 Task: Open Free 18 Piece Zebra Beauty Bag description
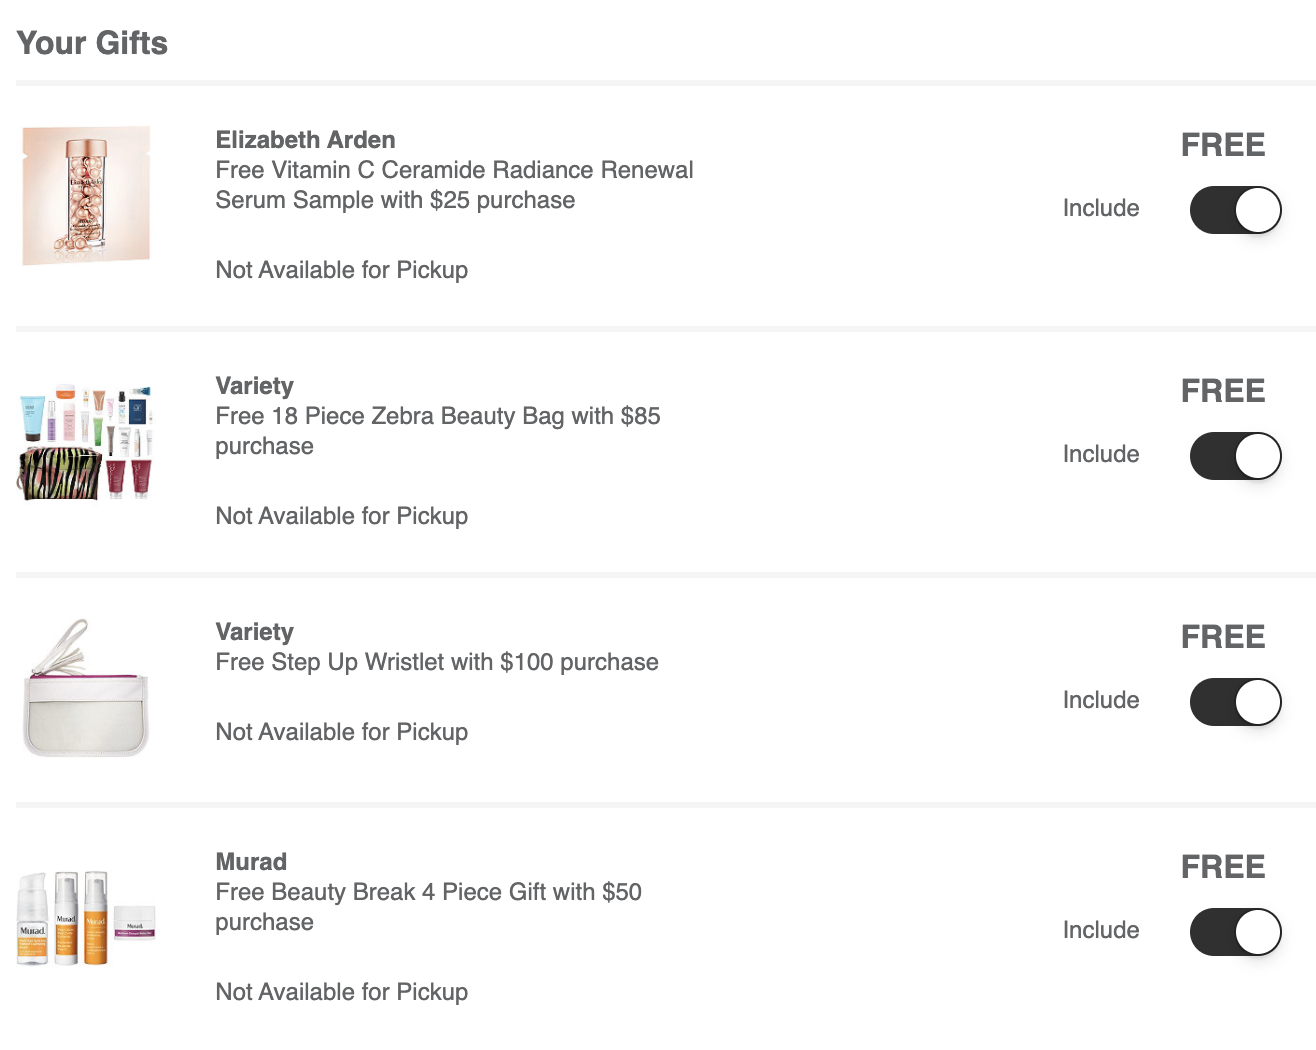click(438, 431)
